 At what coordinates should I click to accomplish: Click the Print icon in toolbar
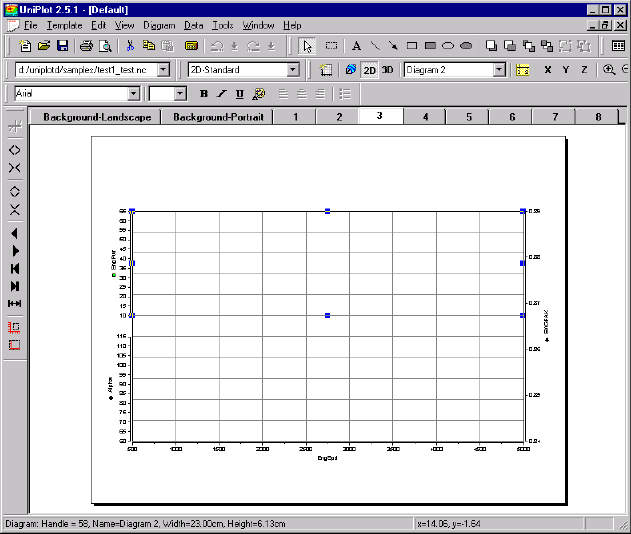pos(87,46)
